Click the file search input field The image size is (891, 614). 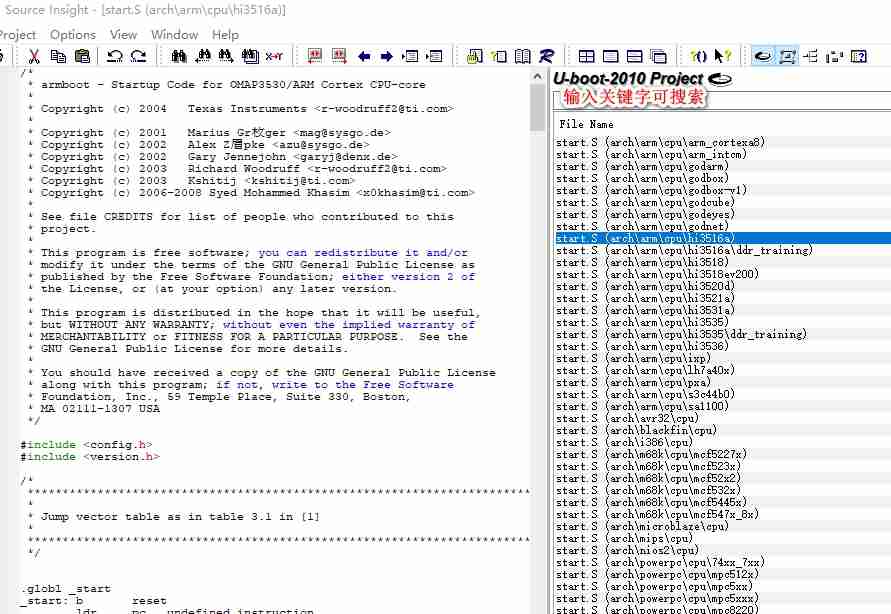723,99
